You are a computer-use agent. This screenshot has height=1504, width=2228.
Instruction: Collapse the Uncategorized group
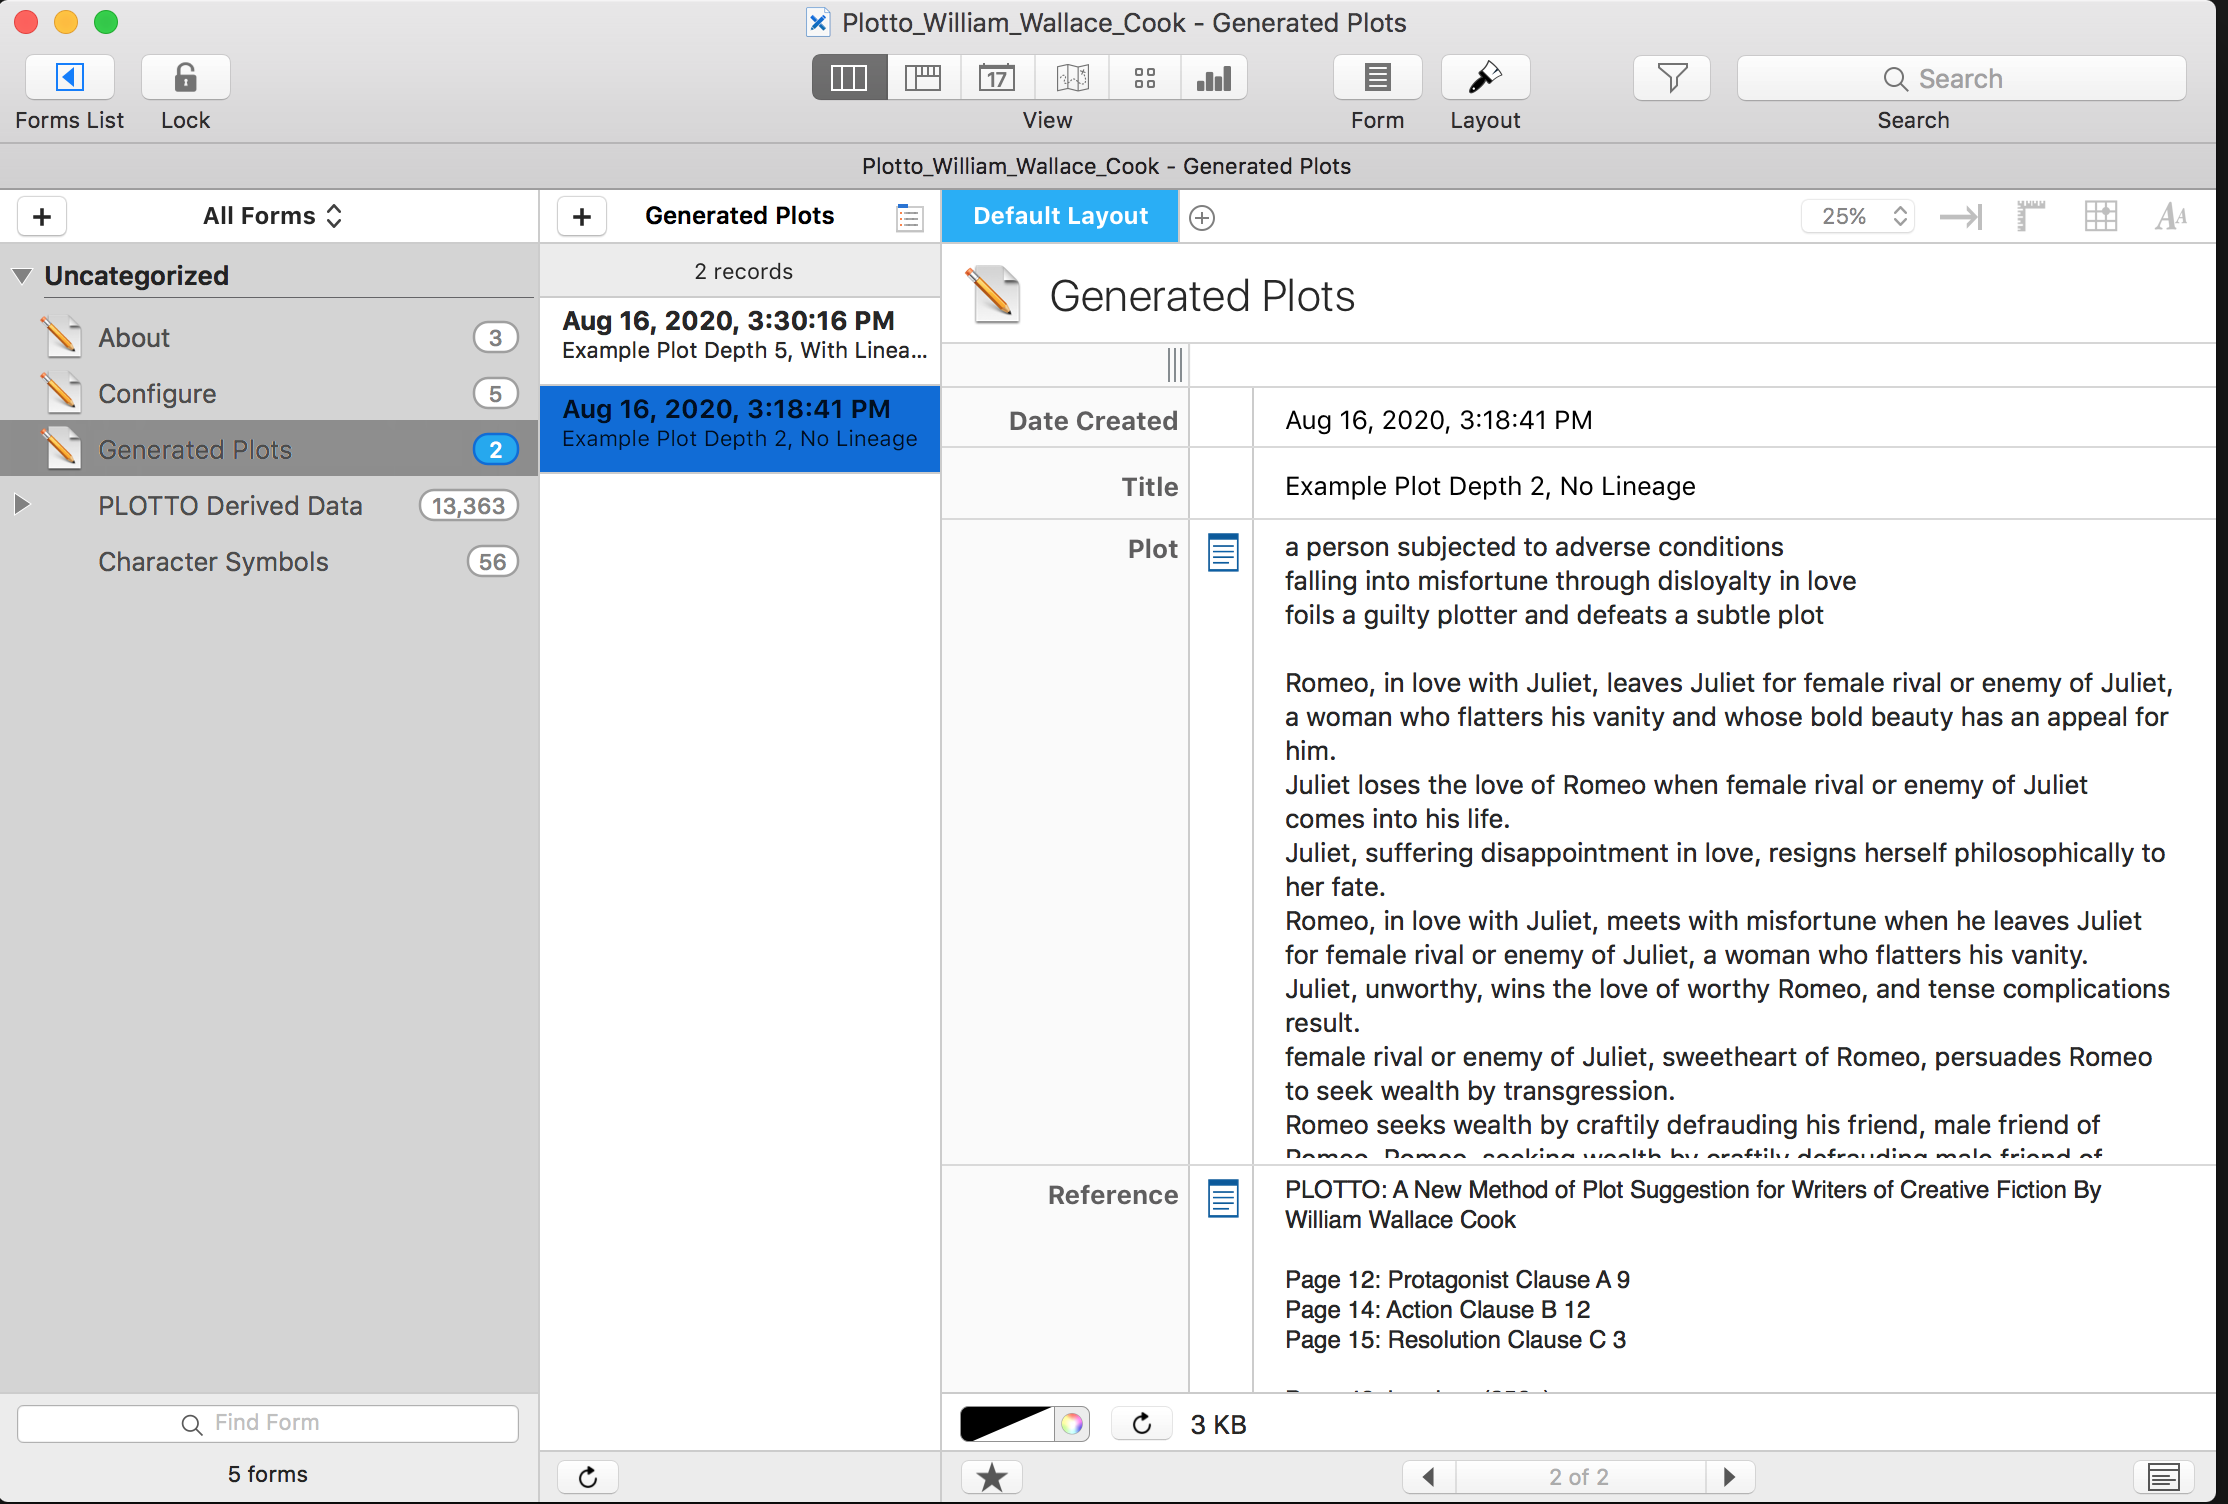22,276
